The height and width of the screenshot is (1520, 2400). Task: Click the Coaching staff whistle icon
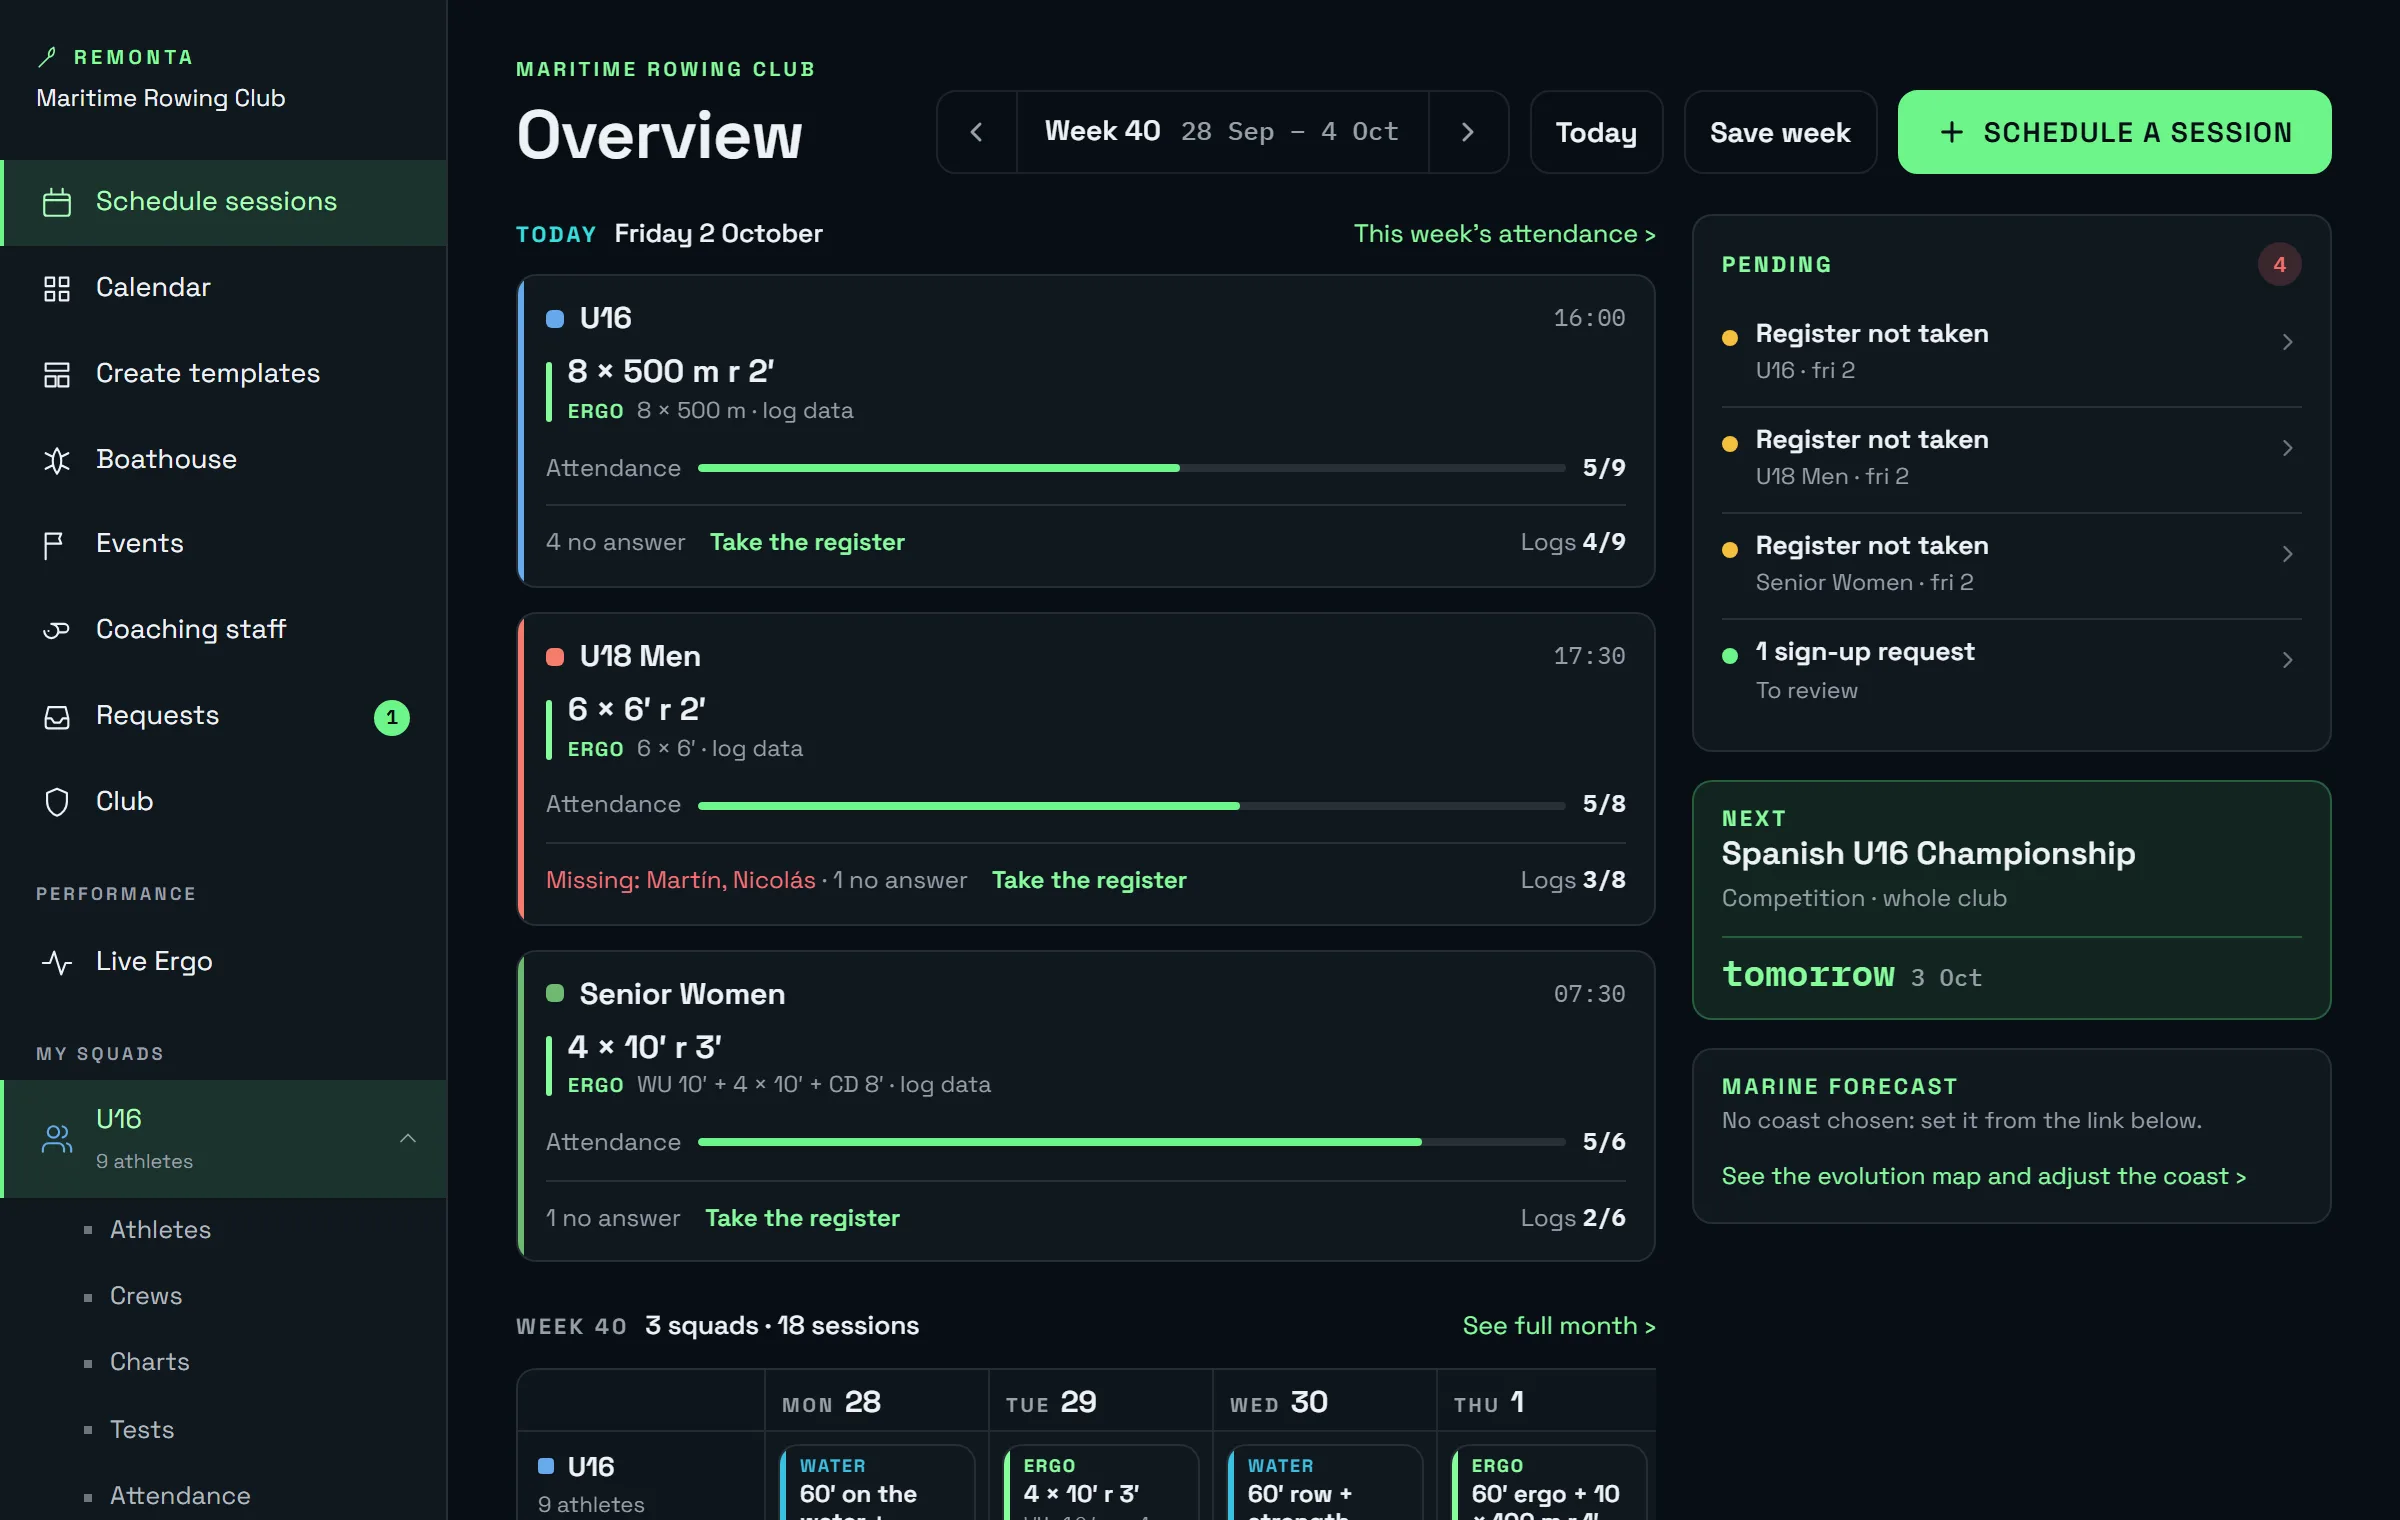pos(57,630)
